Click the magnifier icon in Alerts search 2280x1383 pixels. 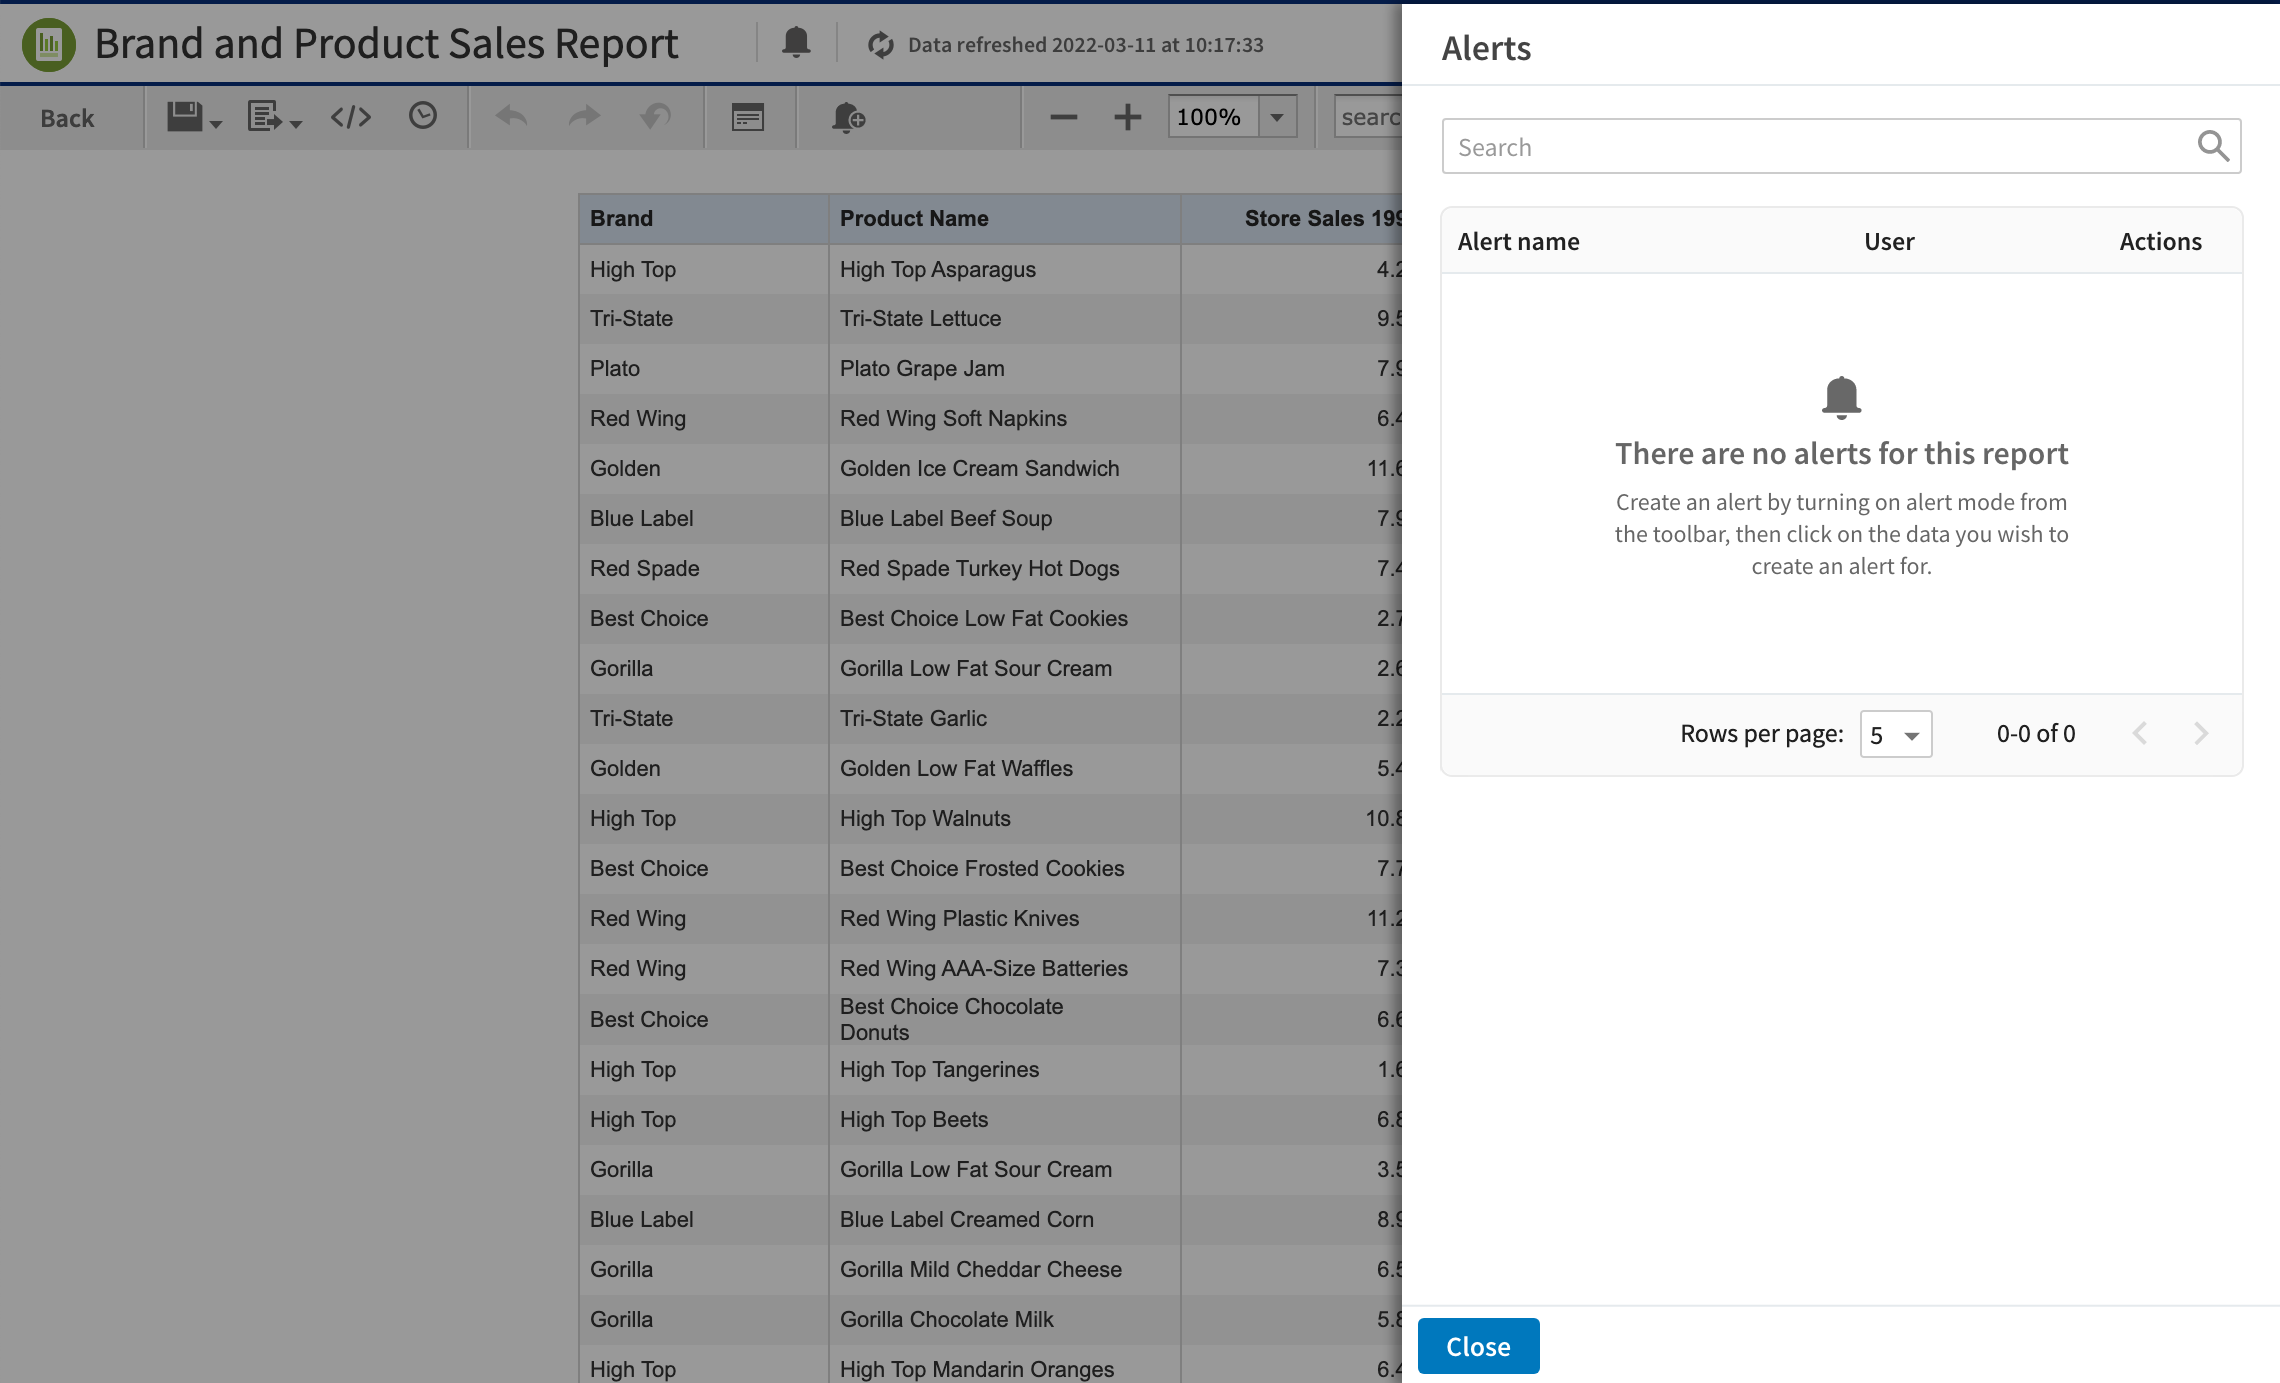coord(2213,147)
